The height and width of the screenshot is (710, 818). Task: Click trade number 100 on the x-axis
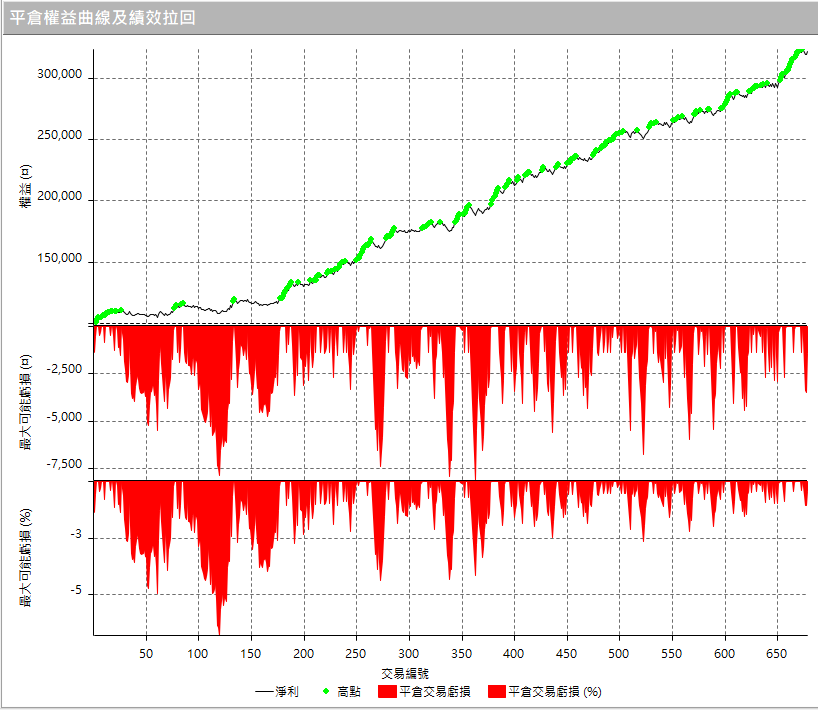198,654
